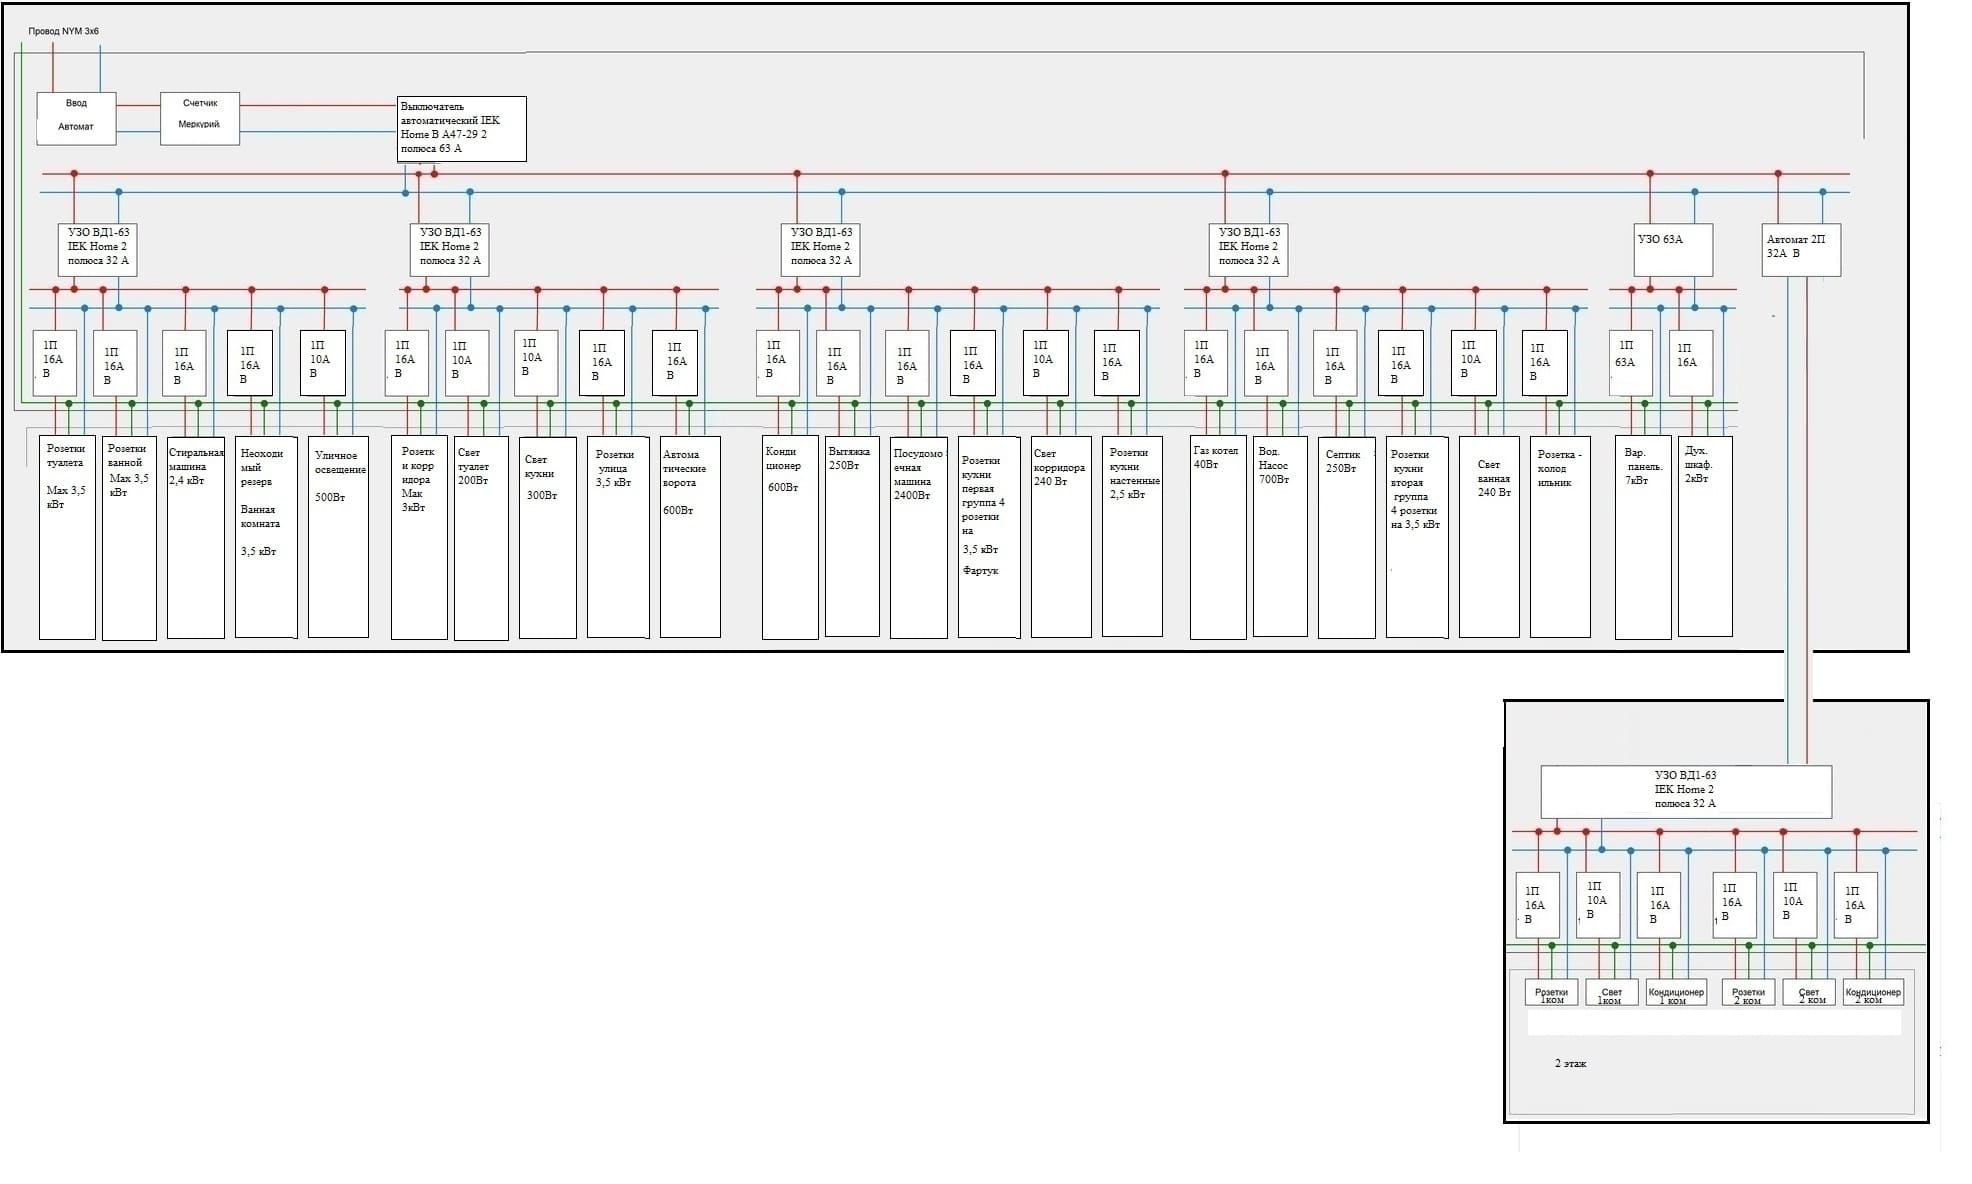Click the Септик 250Вт load box
This screenshot has width=1972, height=1184.
1346,536
